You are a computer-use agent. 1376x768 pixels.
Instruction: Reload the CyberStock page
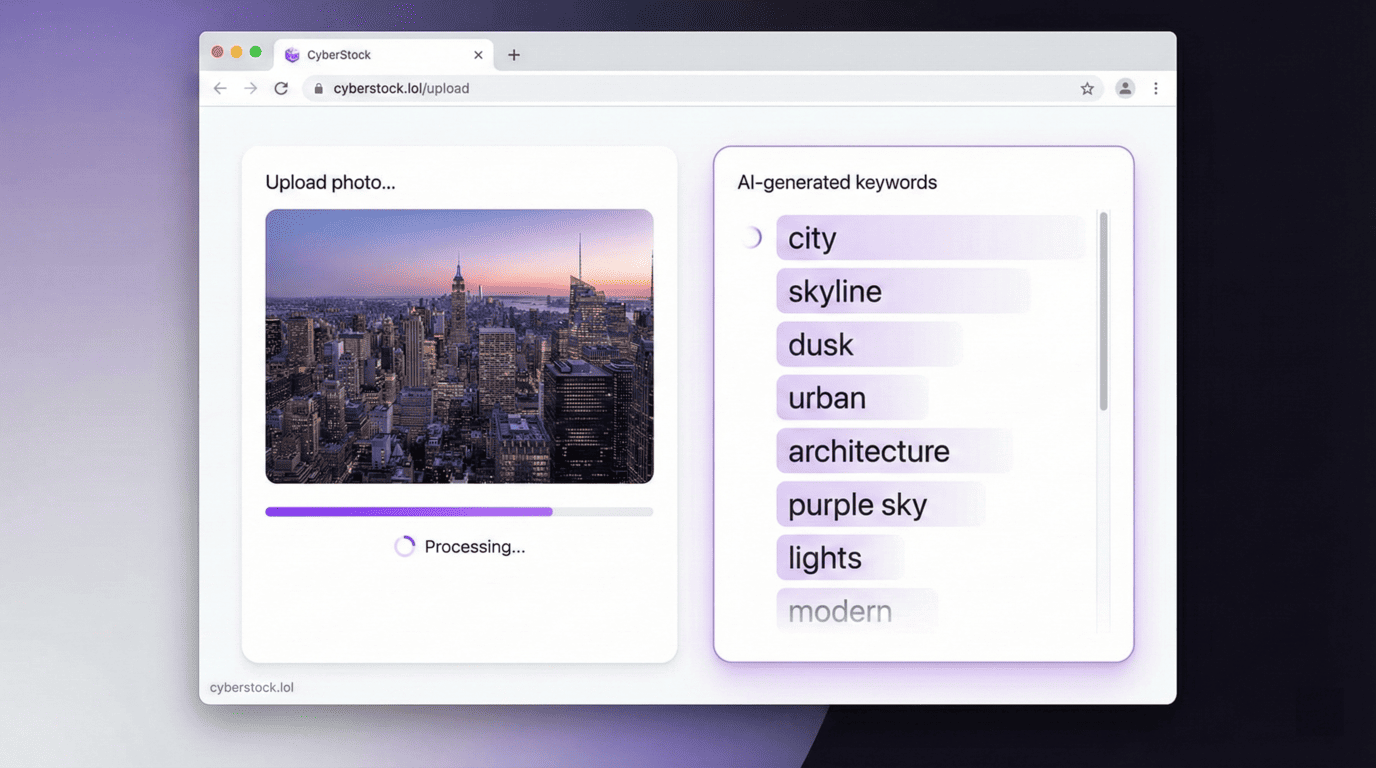pos(281,88)
